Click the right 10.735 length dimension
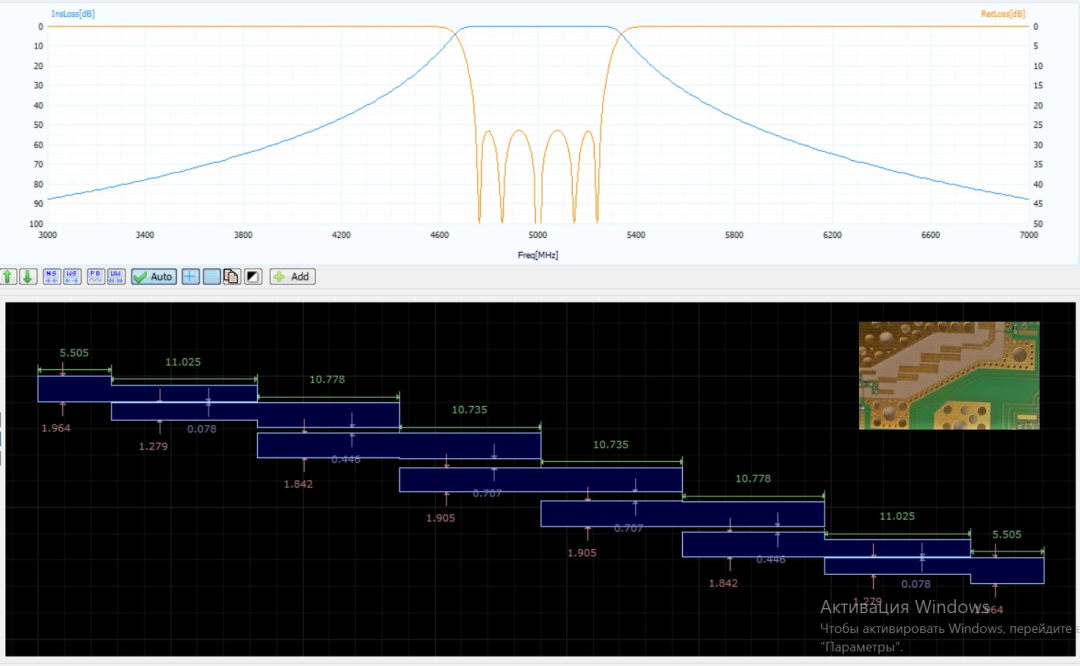The width and height of the screenshot is (1080, 666). tap(611, 445)
